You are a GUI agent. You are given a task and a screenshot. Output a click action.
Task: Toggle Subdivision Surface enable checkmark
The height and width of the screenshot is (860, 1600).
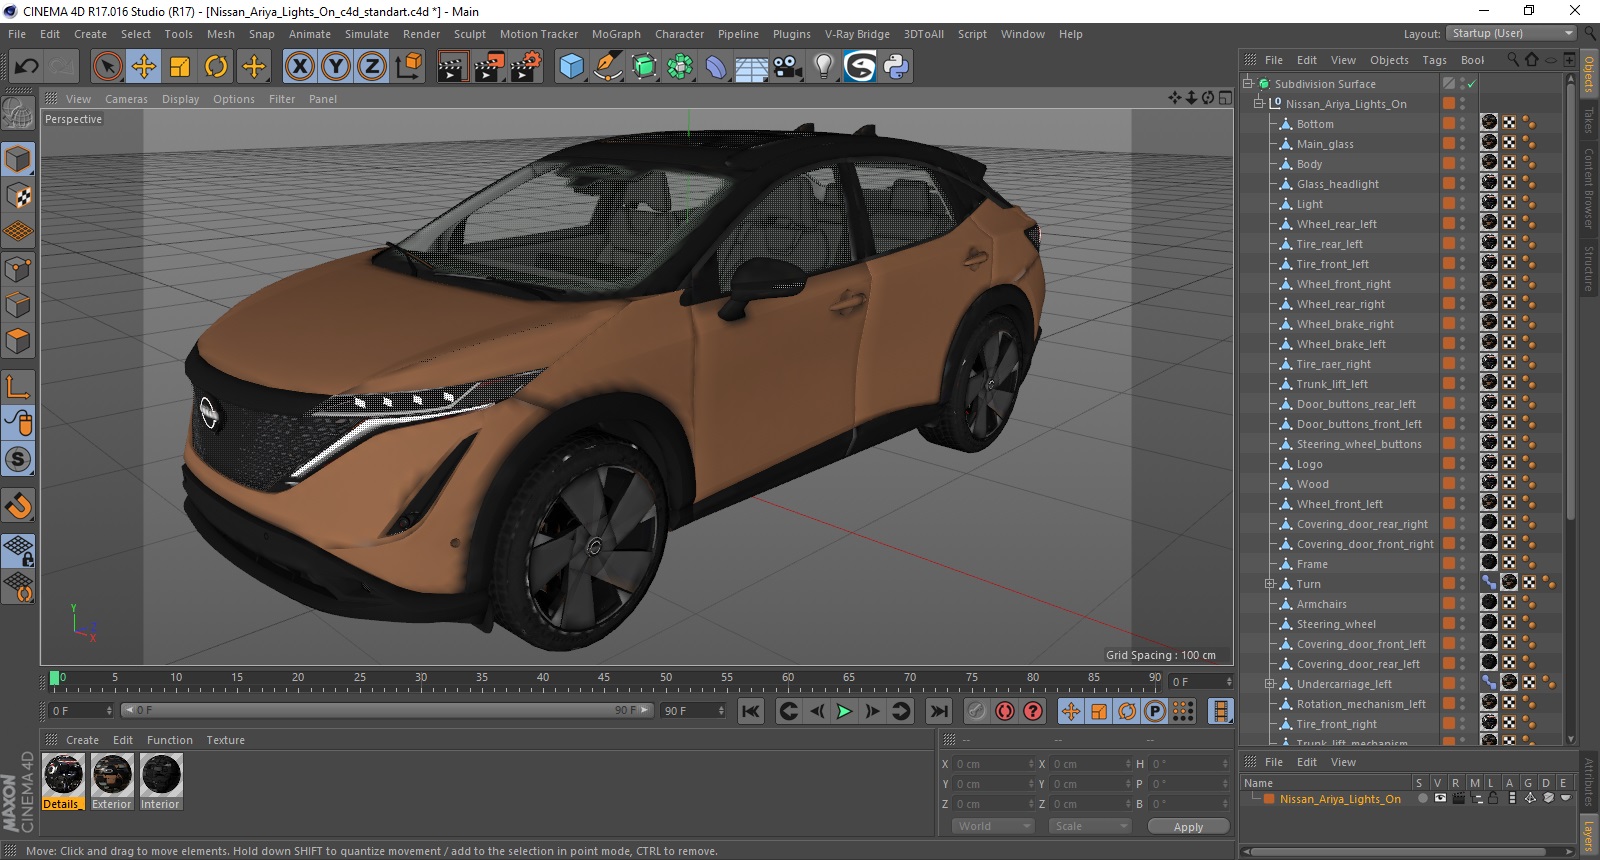coord(1471,84)
